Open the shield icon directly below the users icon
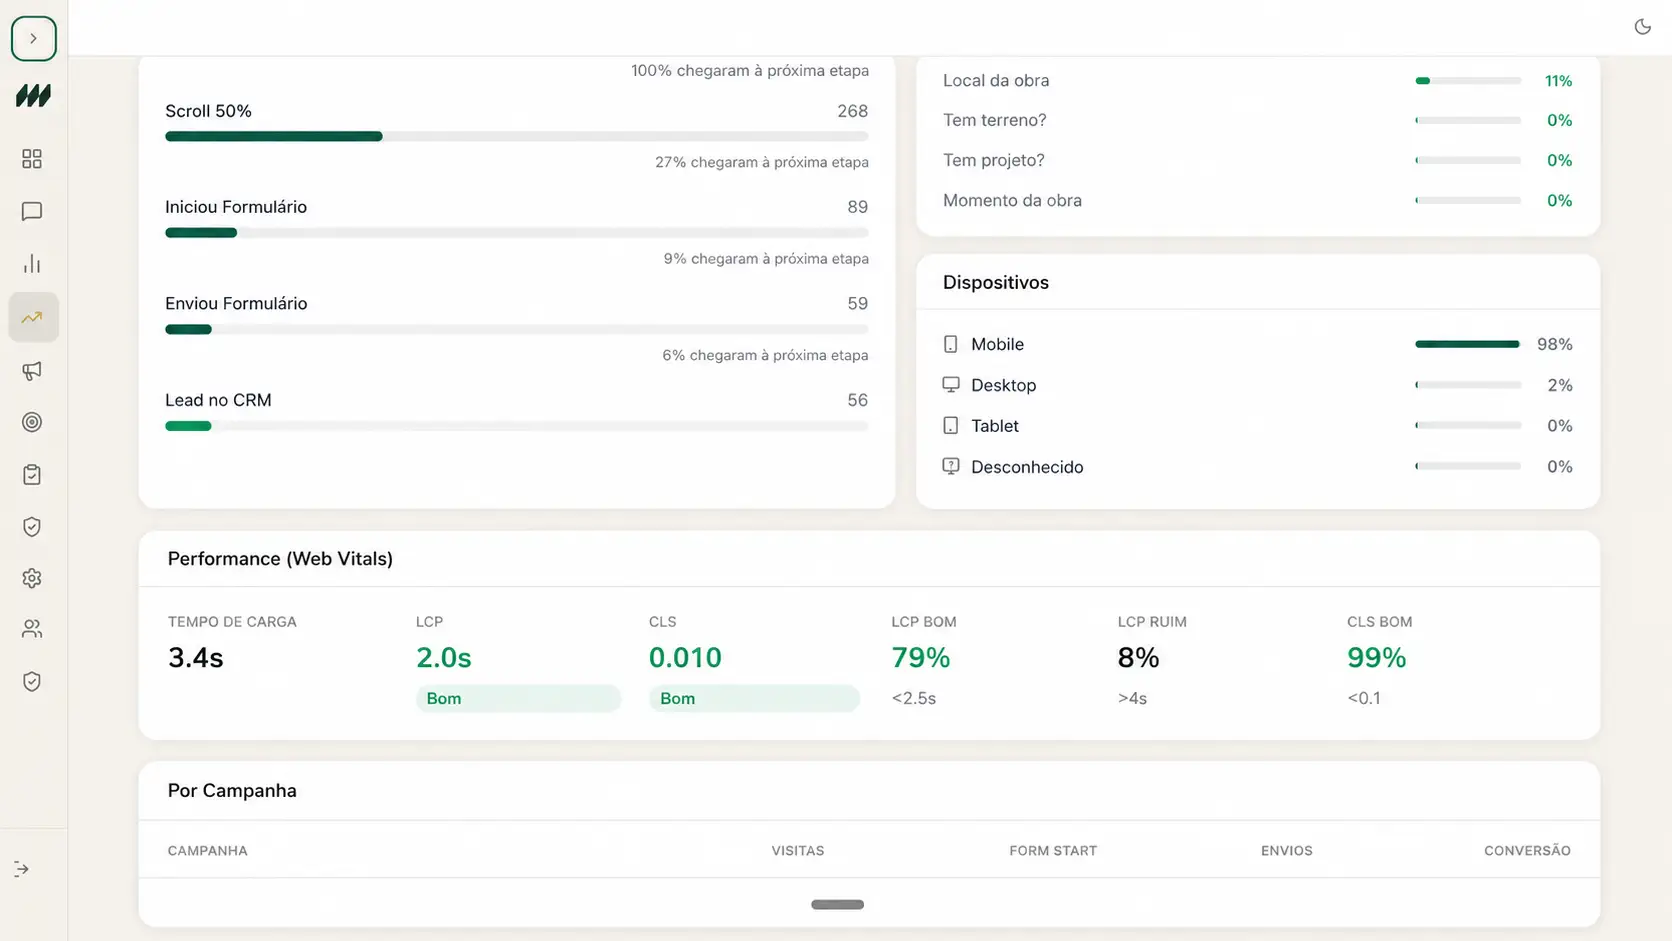Screen dimensions: 1672x941 point(32,682)
